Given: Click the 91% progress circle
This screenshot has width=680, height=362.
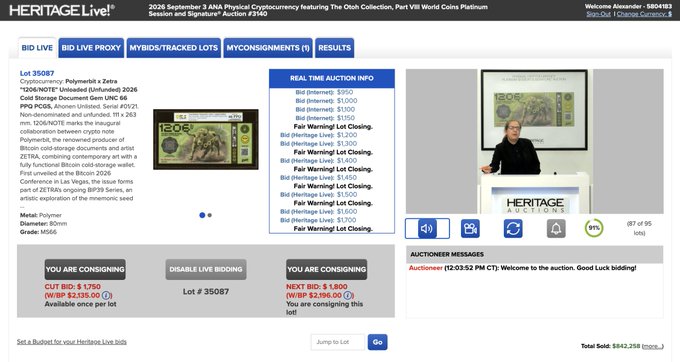Looking at the screenshot, I should tap(594, 228).
